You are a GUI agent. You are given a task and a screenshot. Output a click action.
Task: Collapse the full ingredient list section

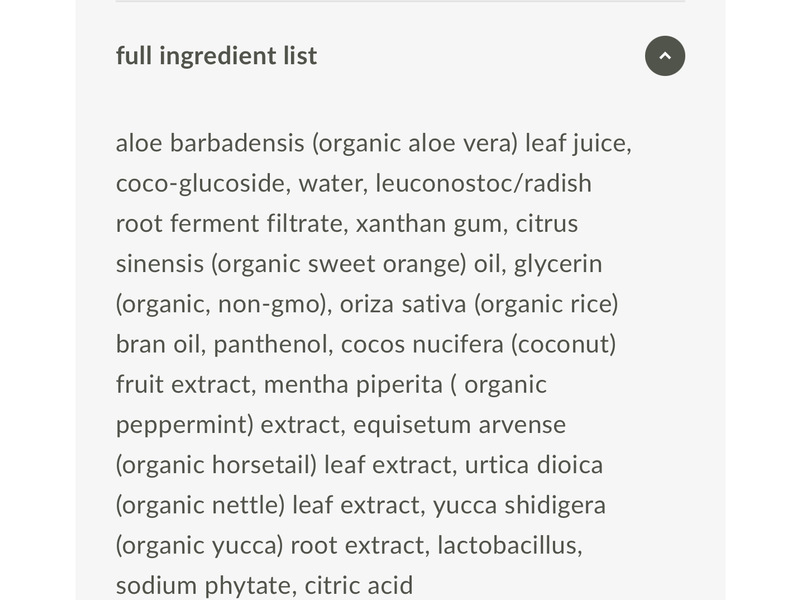(665, 56)
